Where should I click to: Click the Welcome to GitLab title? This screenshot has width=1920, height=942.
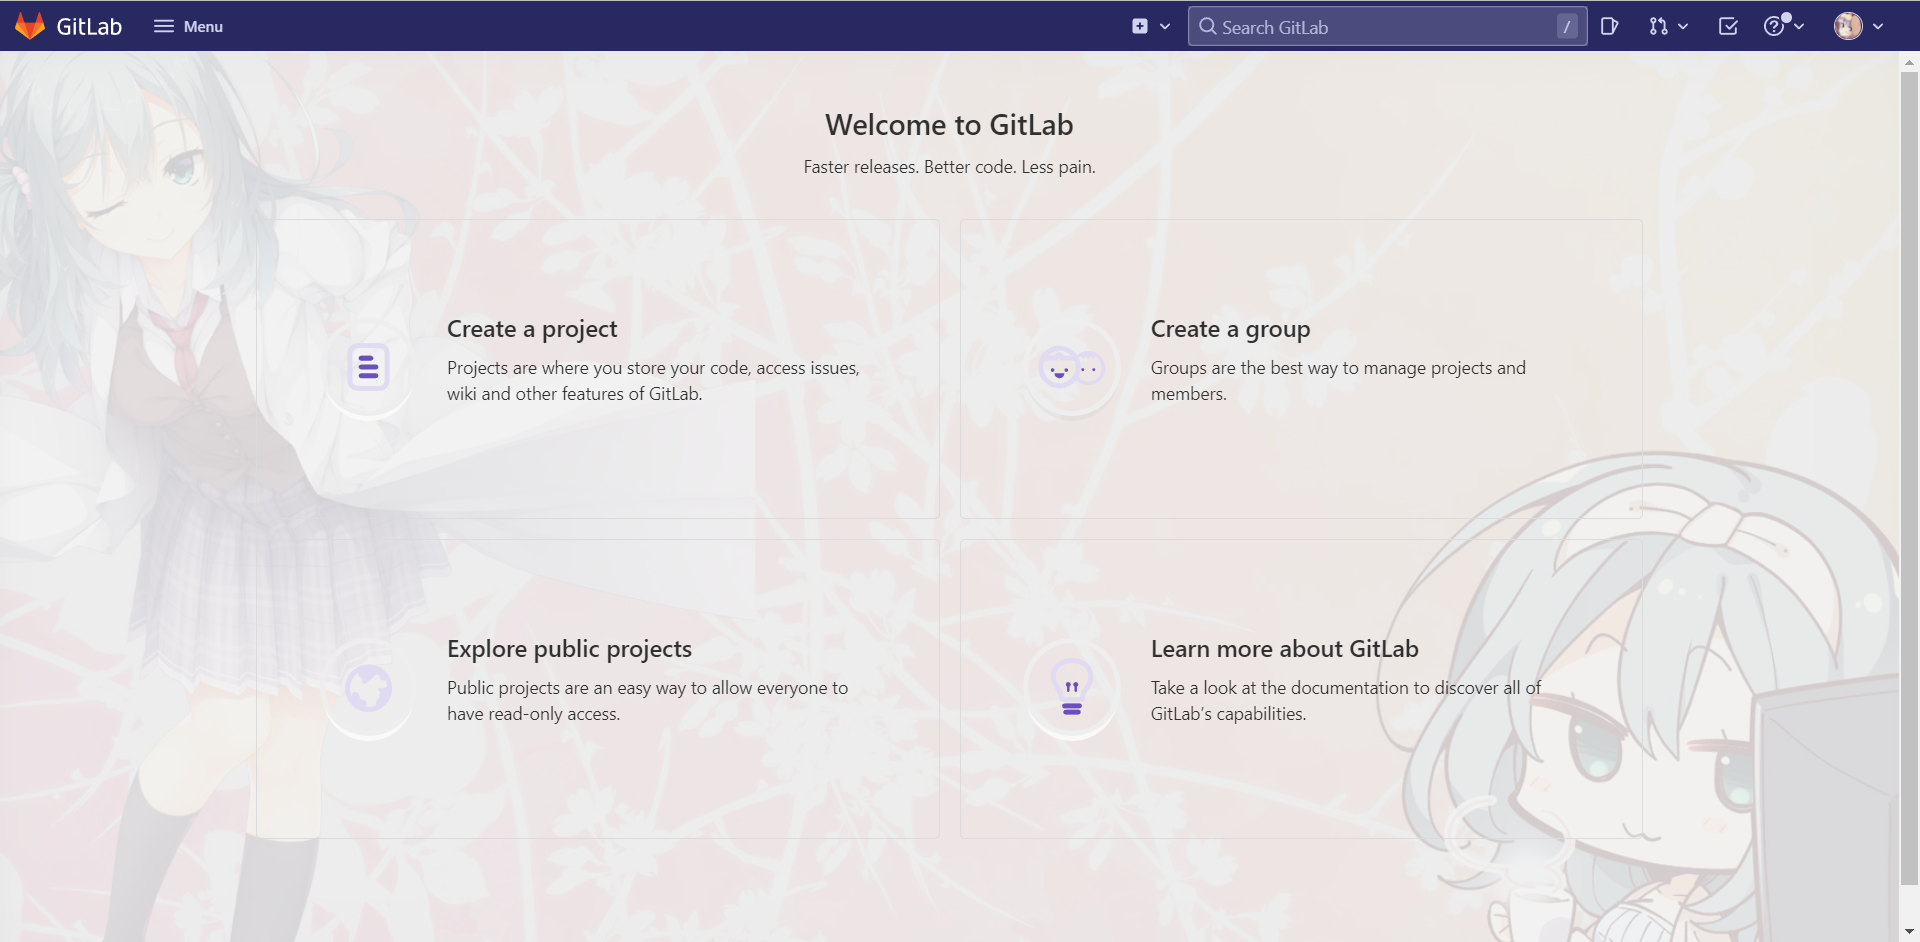coord(949,125)
